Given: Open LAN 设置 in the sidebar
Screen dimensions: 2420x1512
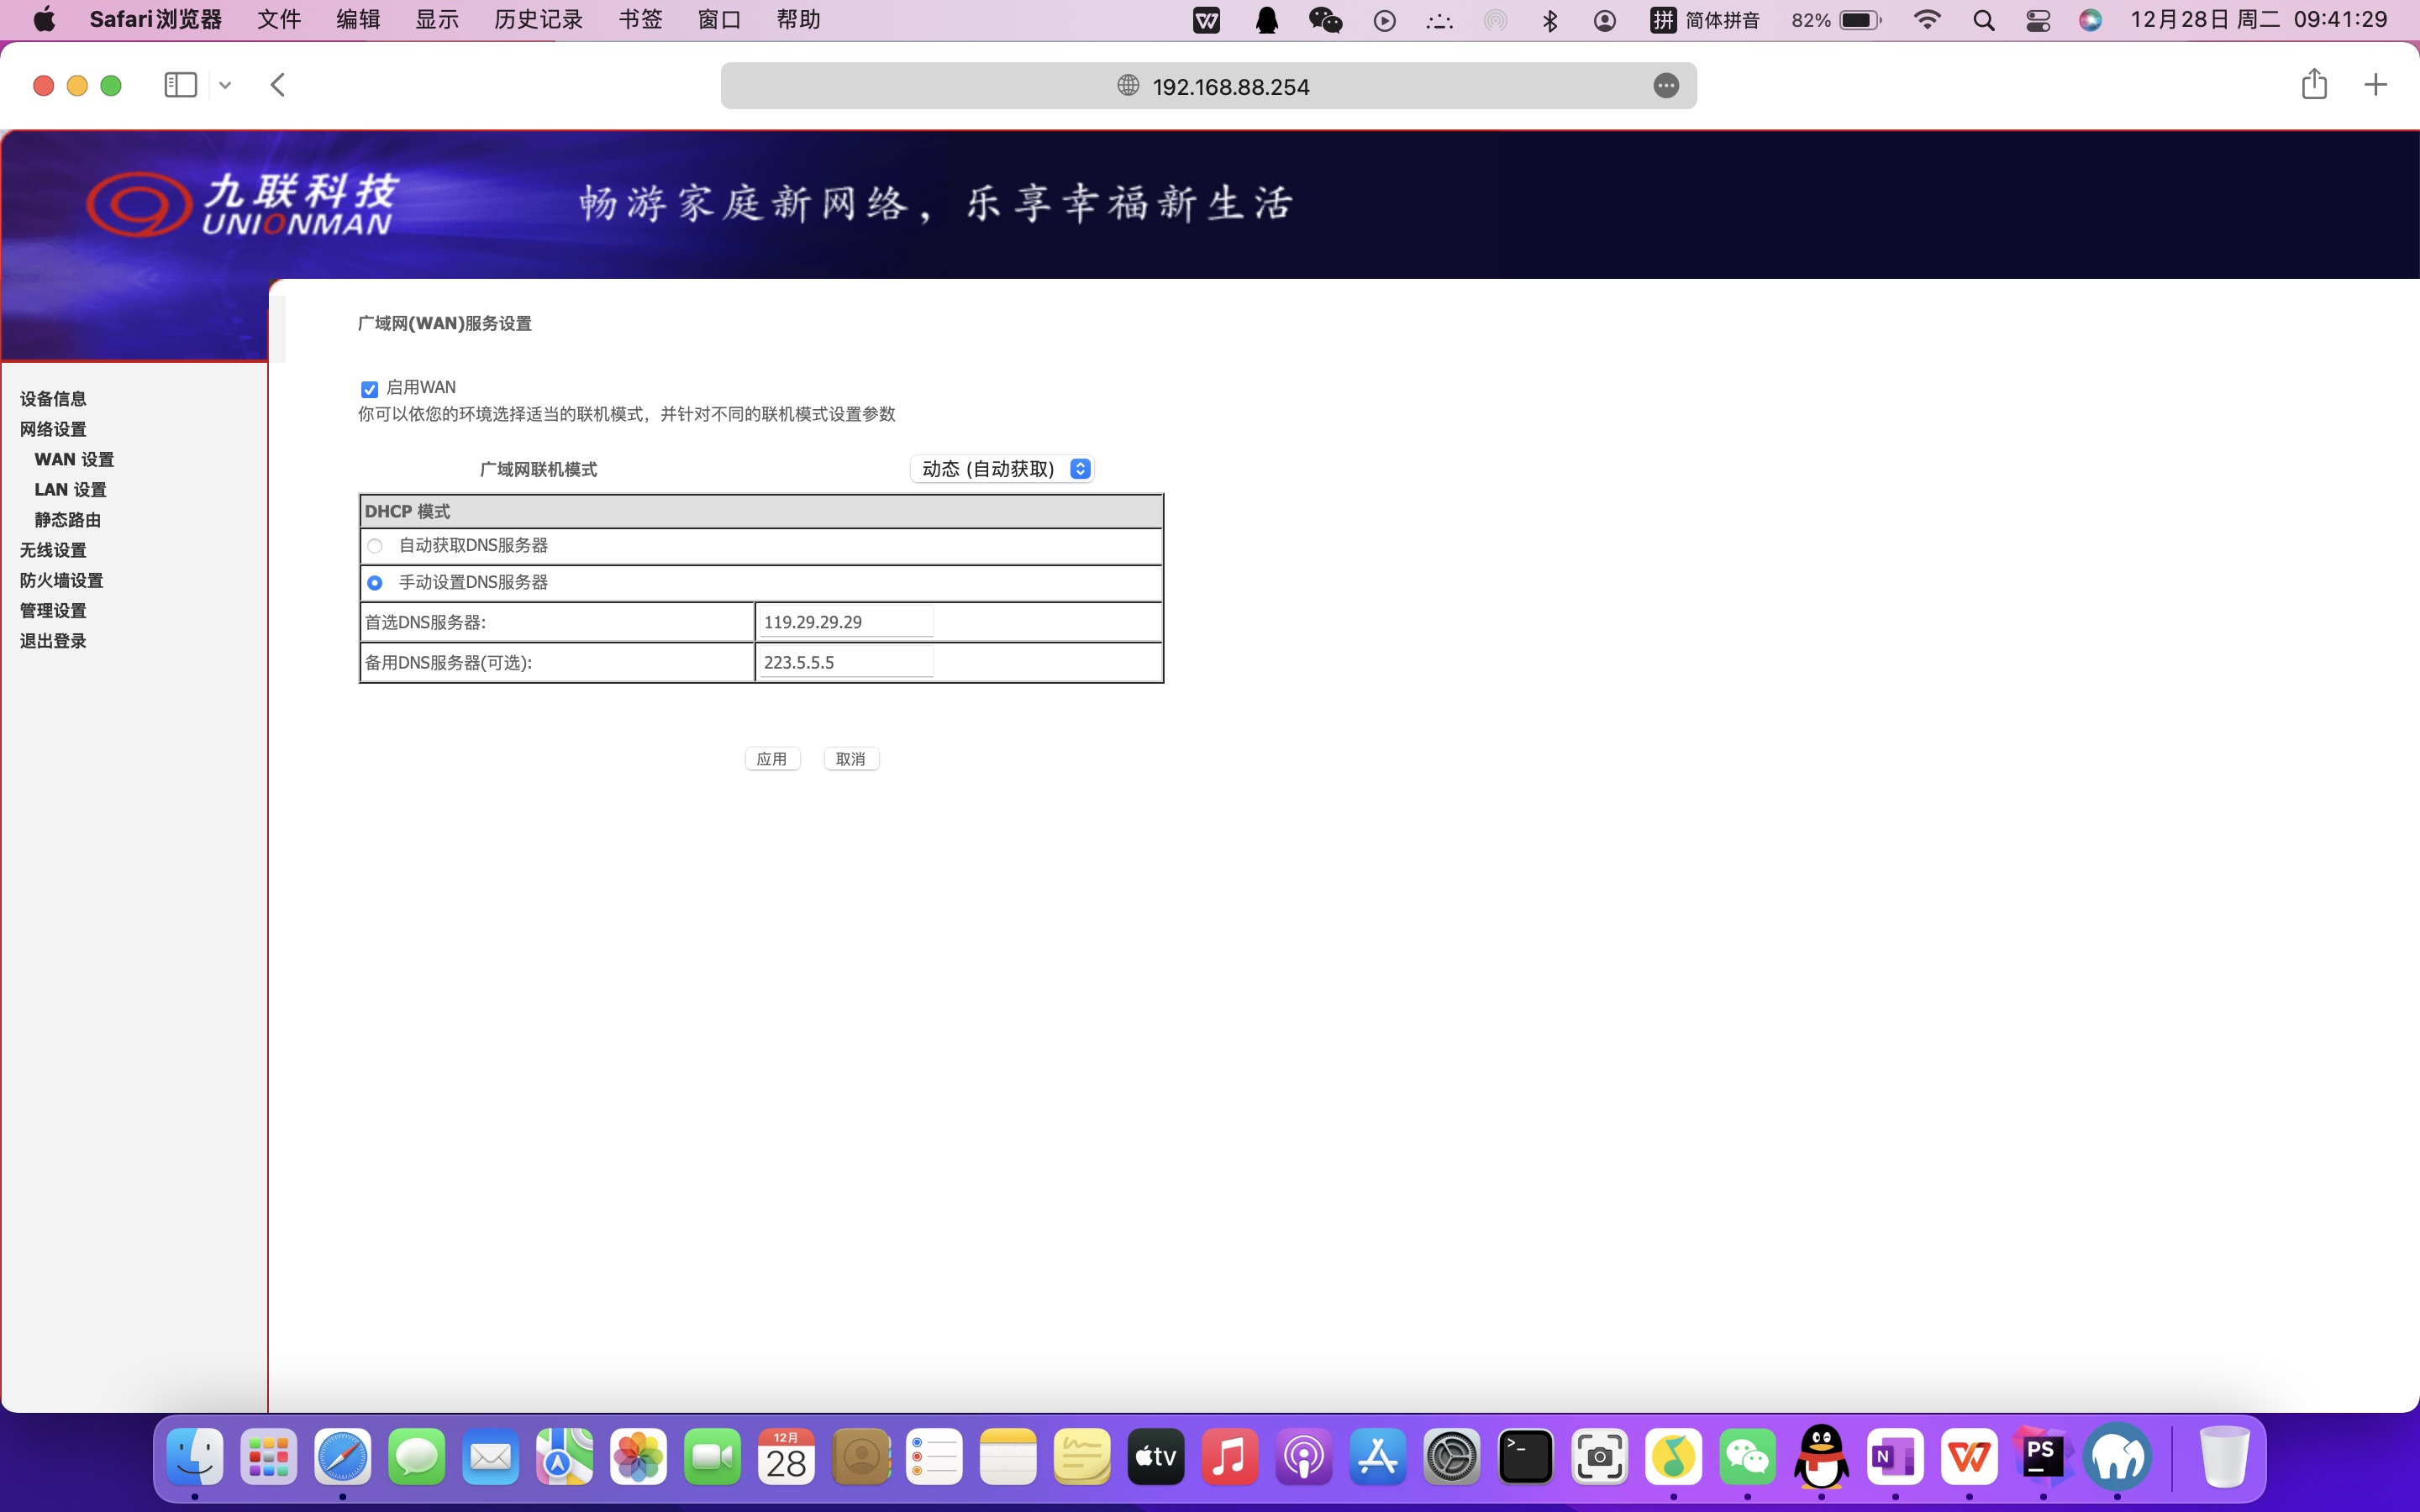Looking at the screenshot, I should coord(70,490).
